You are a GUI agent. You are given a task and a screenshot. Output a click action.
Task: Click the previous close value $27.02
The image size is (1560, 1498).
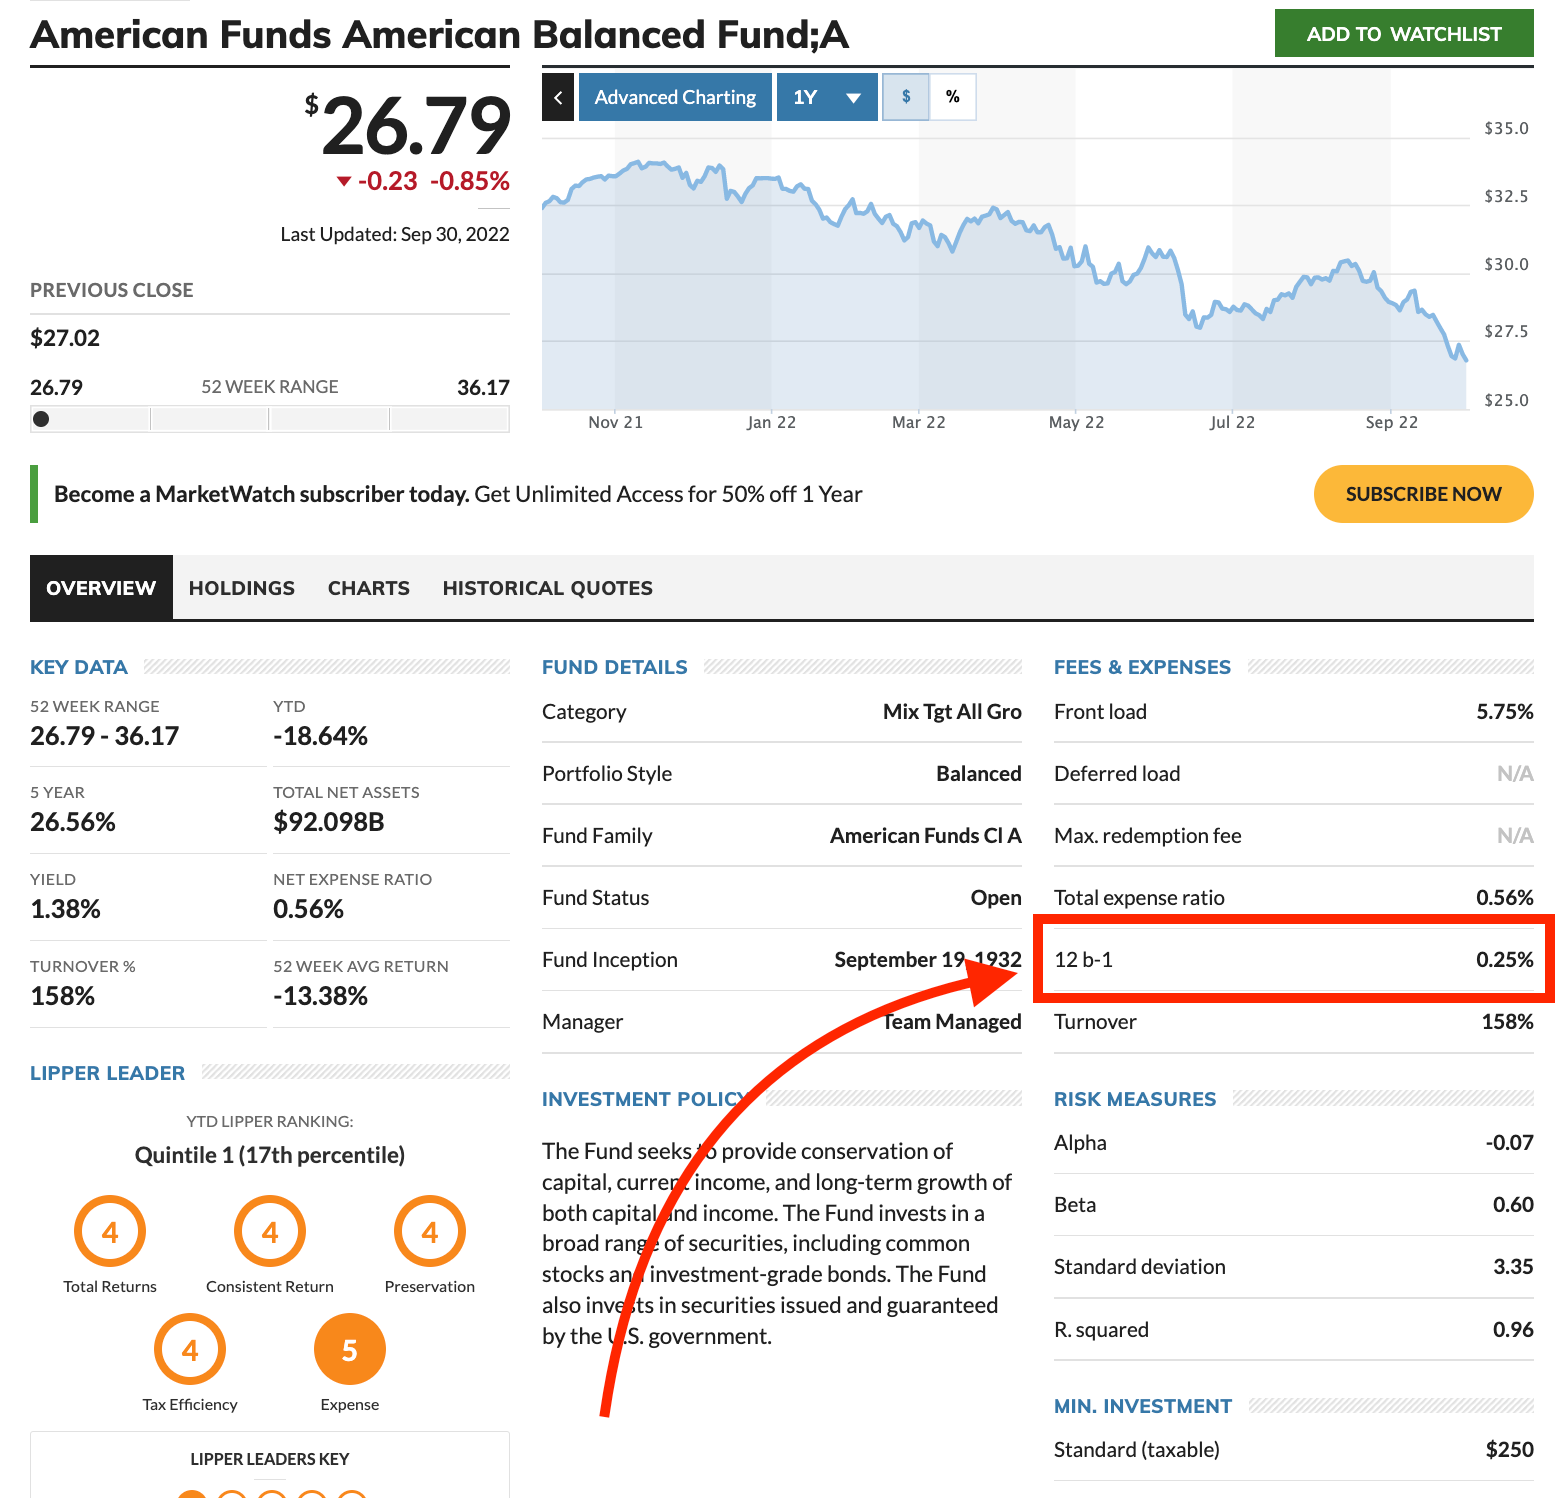(x=65, y=338)
